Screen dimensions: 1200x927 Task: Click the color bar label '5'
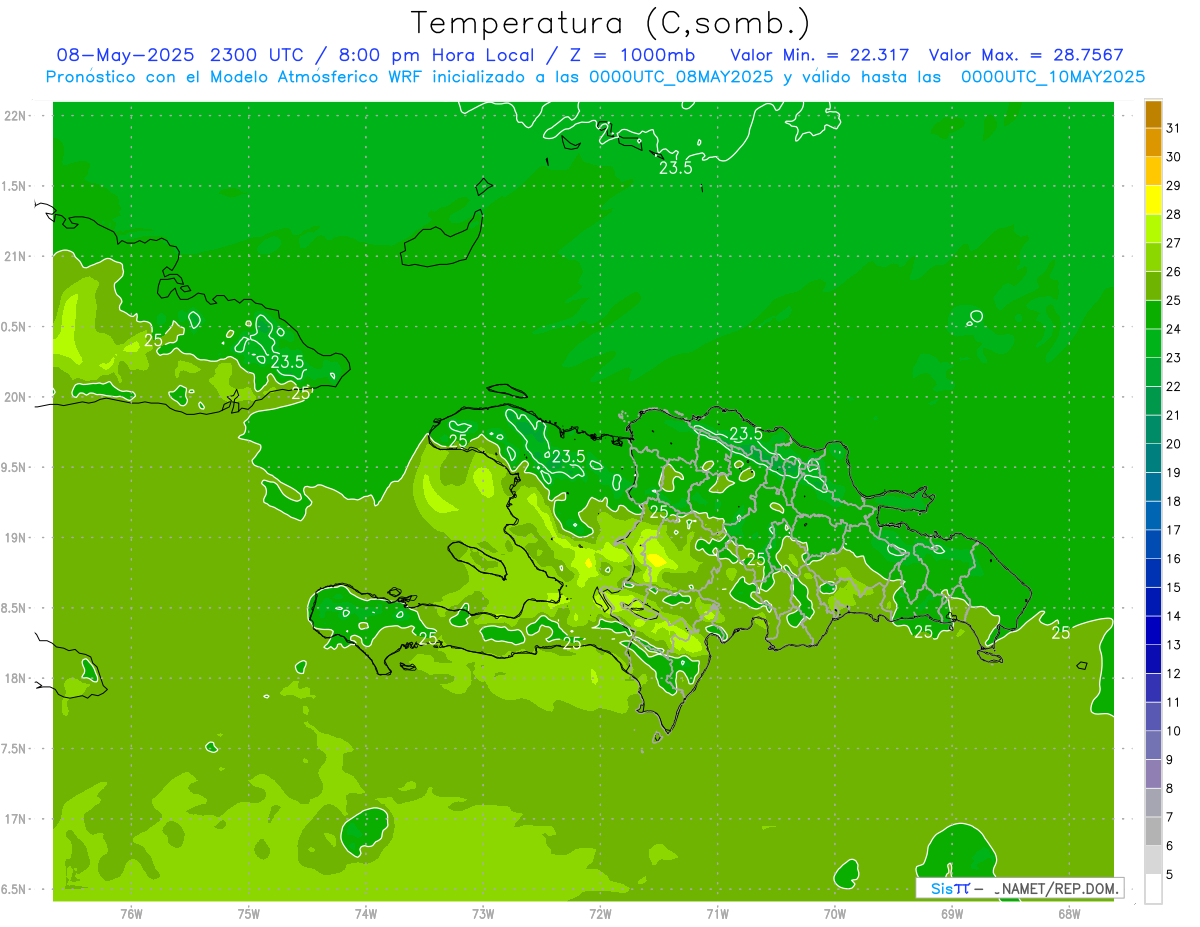(x=1170, y=874)
